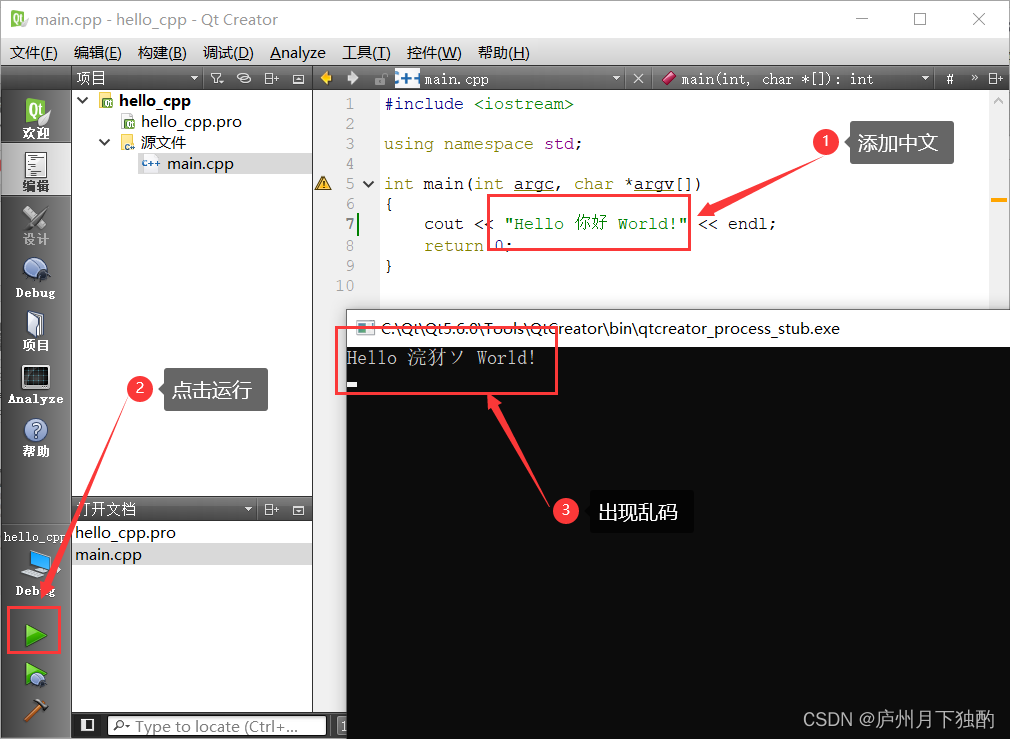
Task: Split the open documents panel
Action: (271, 510)
